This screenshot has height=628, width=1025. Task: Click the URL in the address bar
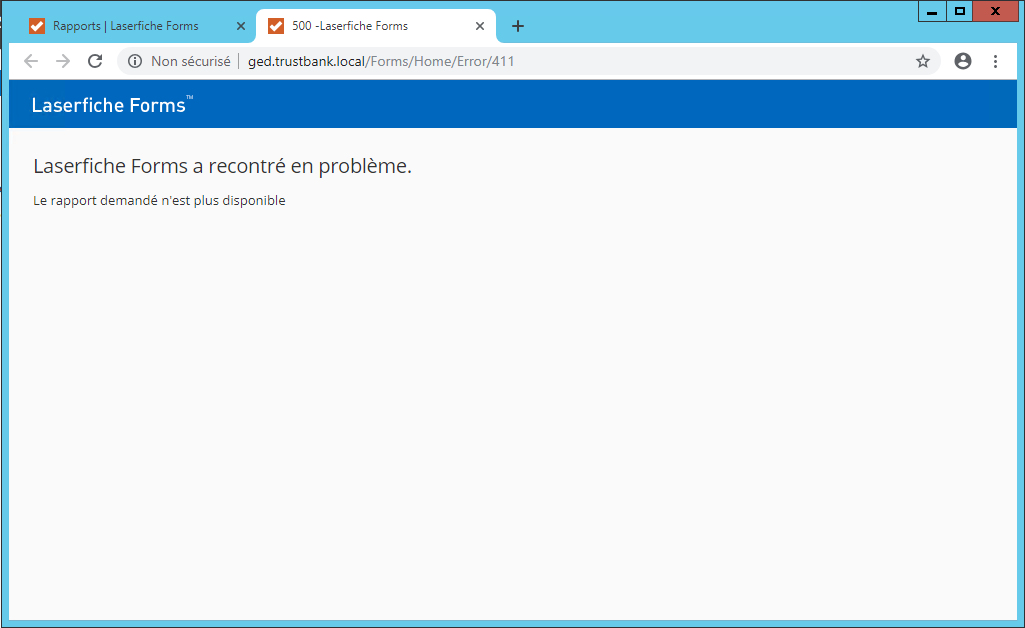[381, 61]
